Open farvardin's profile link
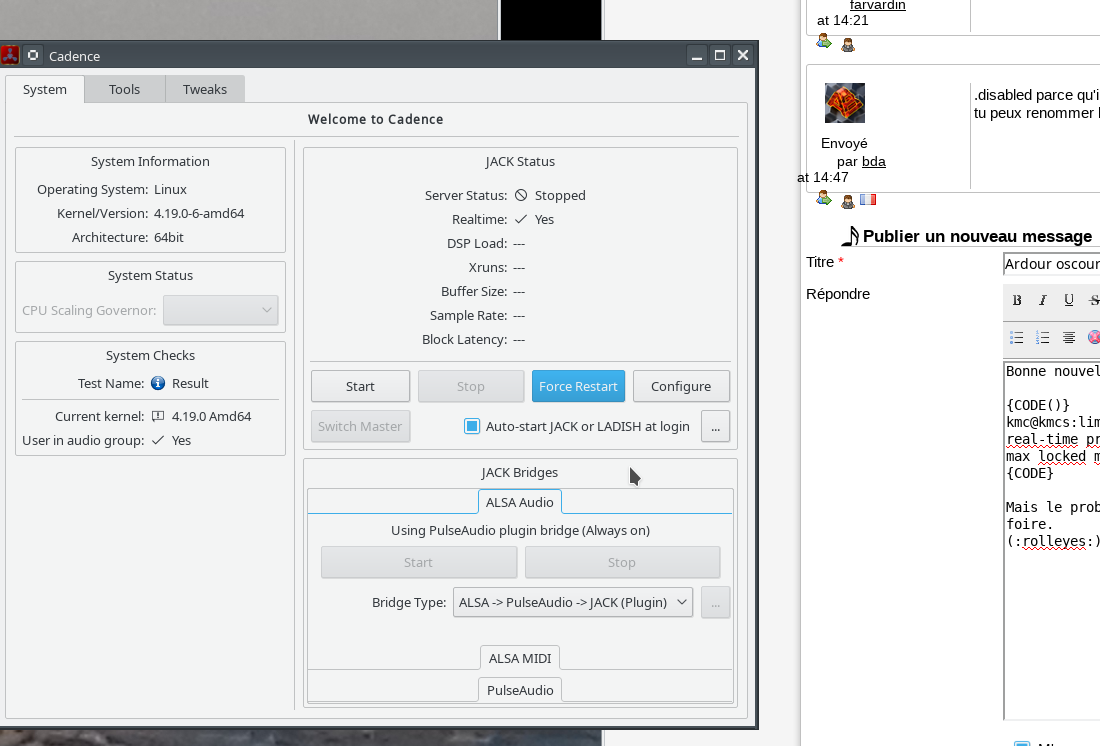Viewport: 1100px width, 746px height. click(878, 6)
